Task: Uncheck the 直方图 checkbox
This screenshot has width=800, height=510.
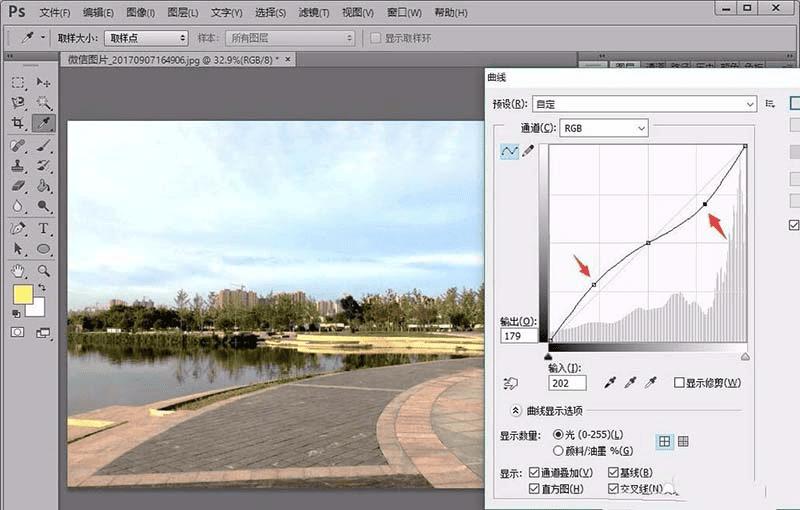Action: coord(534,489)
